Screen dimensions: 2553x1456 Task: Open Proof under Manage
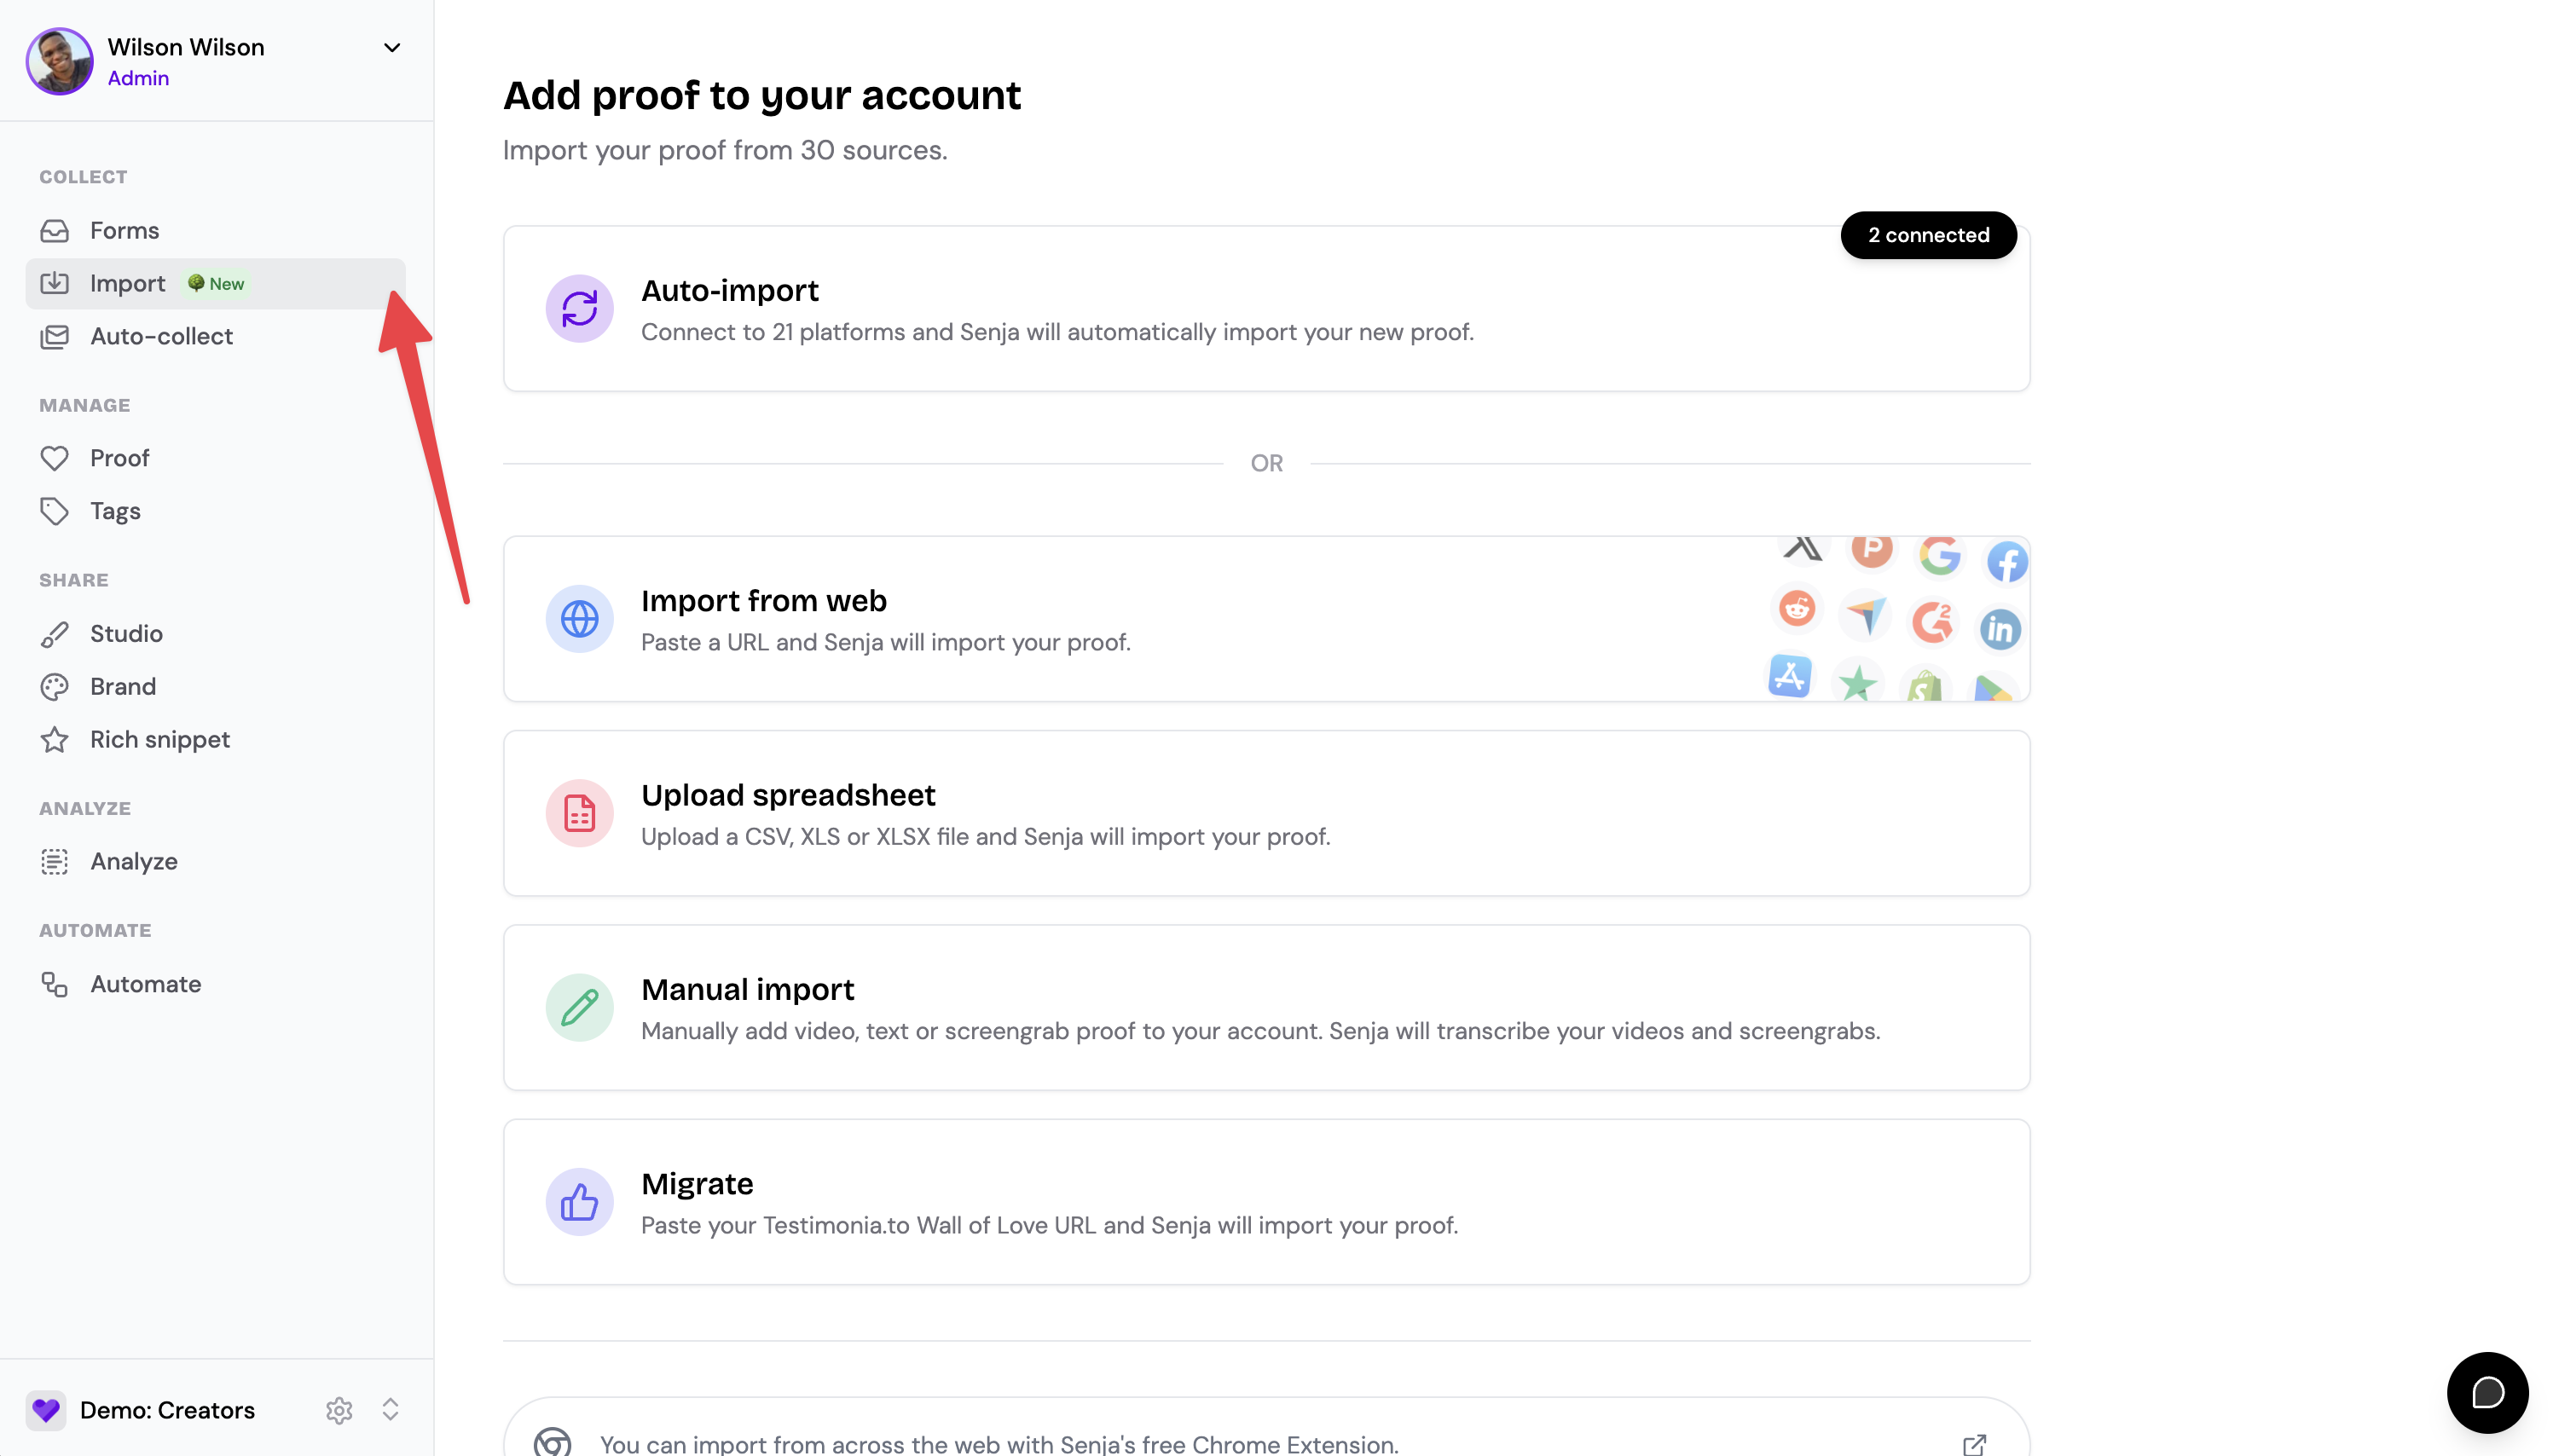tap(215, 458)
